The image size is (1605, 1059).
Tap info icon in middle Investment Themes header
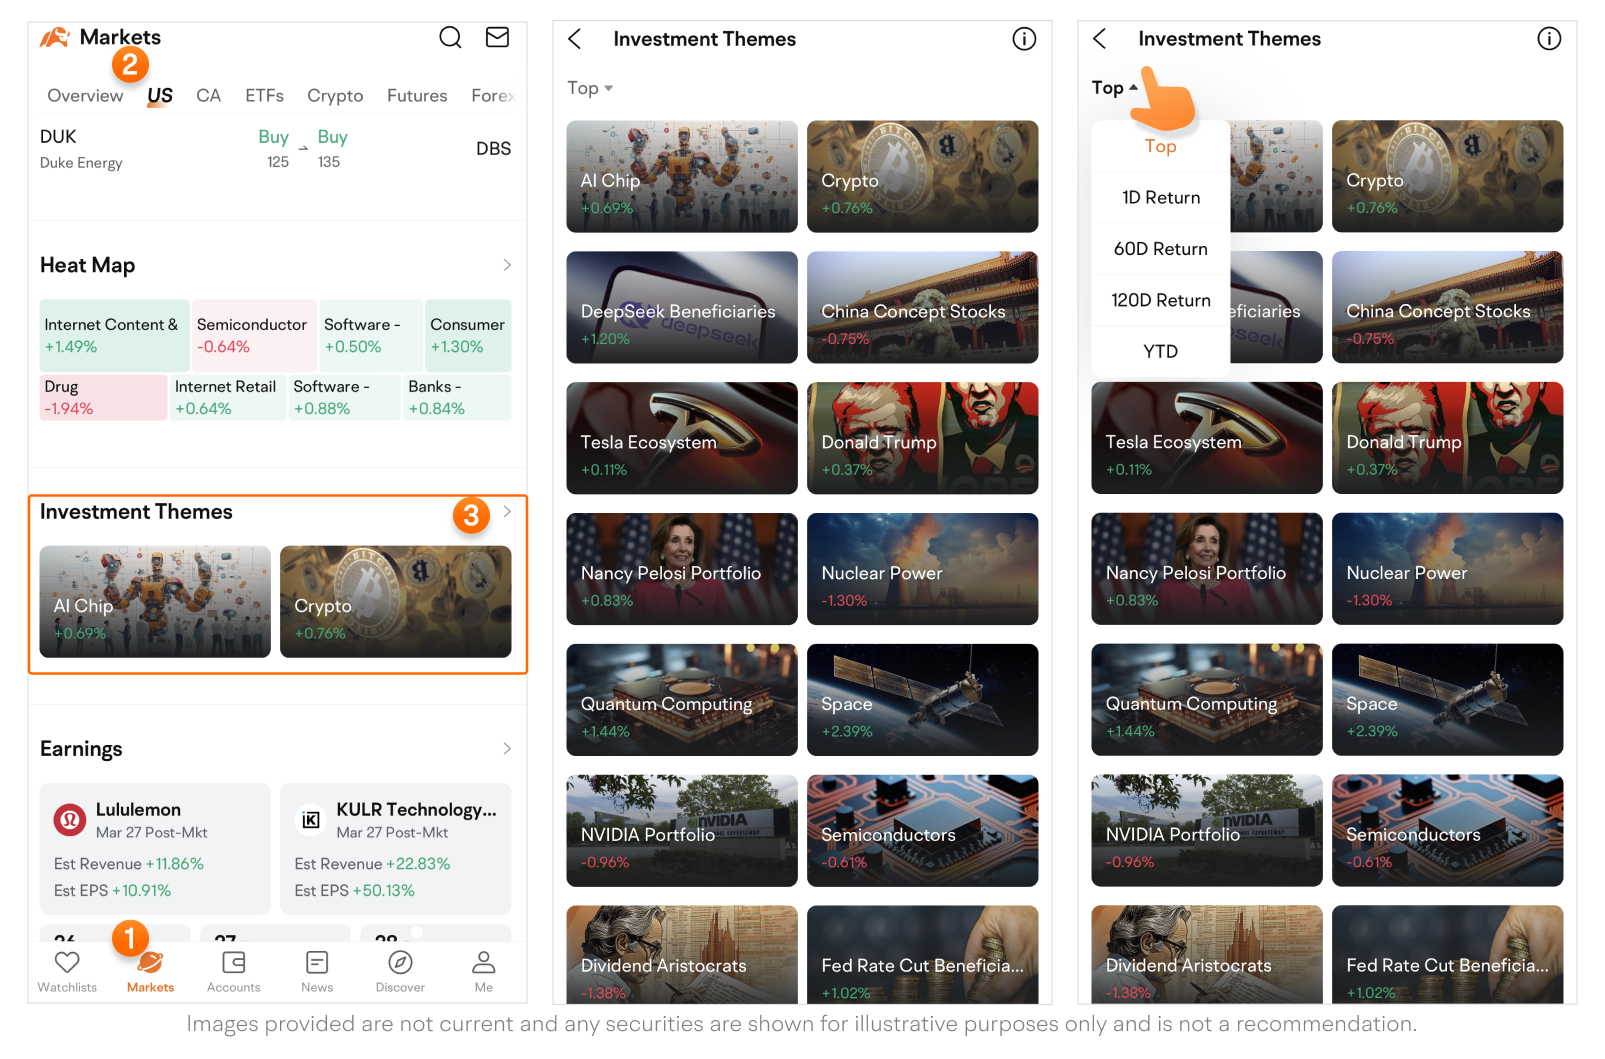(x=1024, y=39)
